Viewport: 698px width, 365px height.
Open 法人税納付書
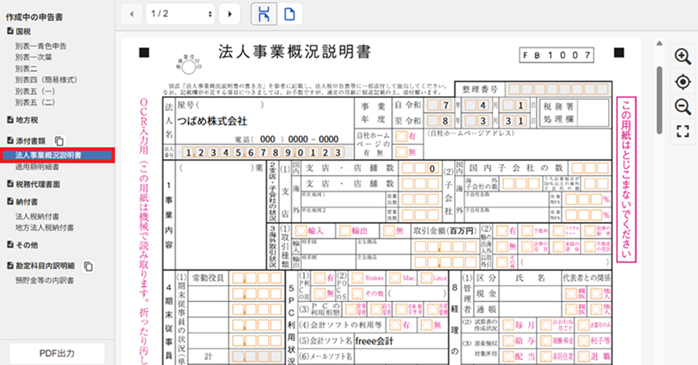pyautogui.click(x=37, y=216)
